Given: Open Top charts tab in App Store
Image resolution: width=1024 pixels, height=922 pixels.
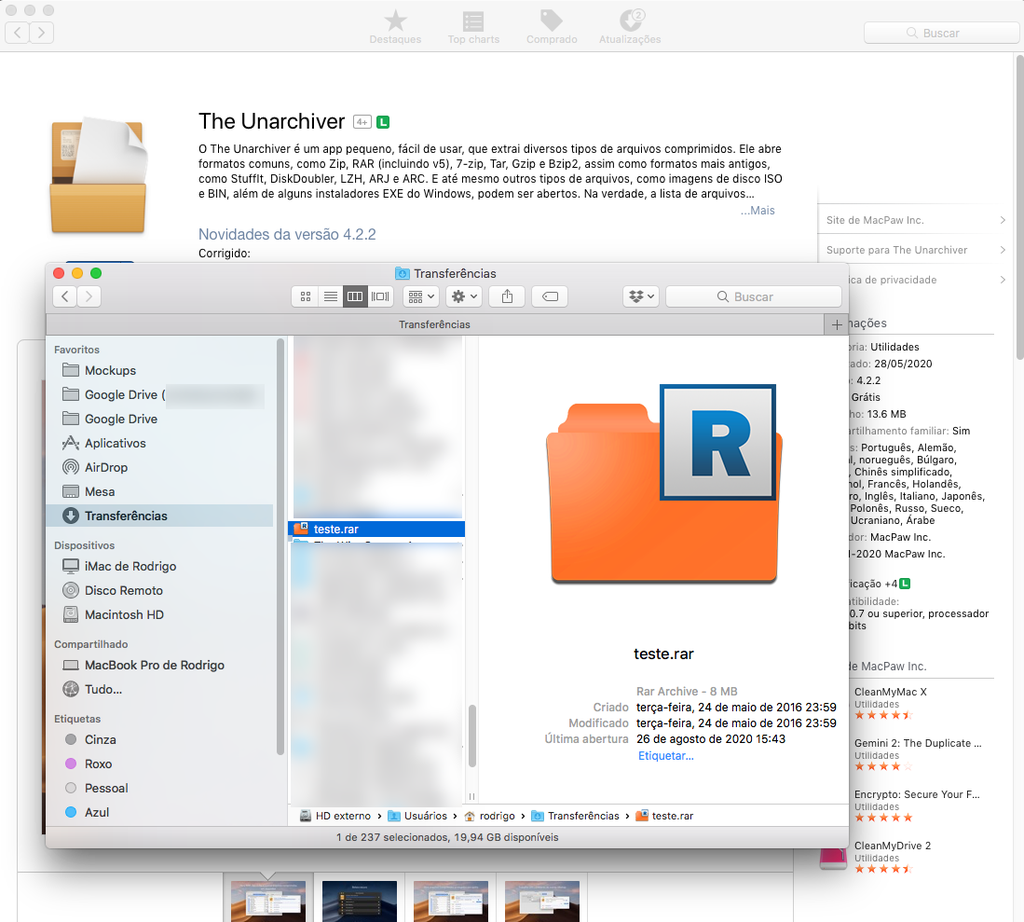Looking at the screenshot, I should coord(473,27).
